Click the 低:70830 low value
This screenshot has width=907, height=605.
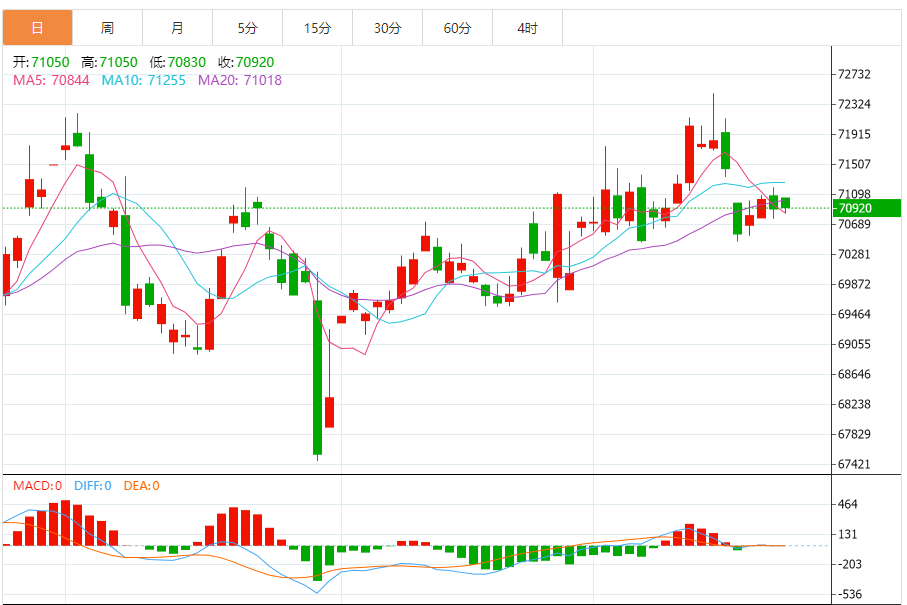coord(178,62)
